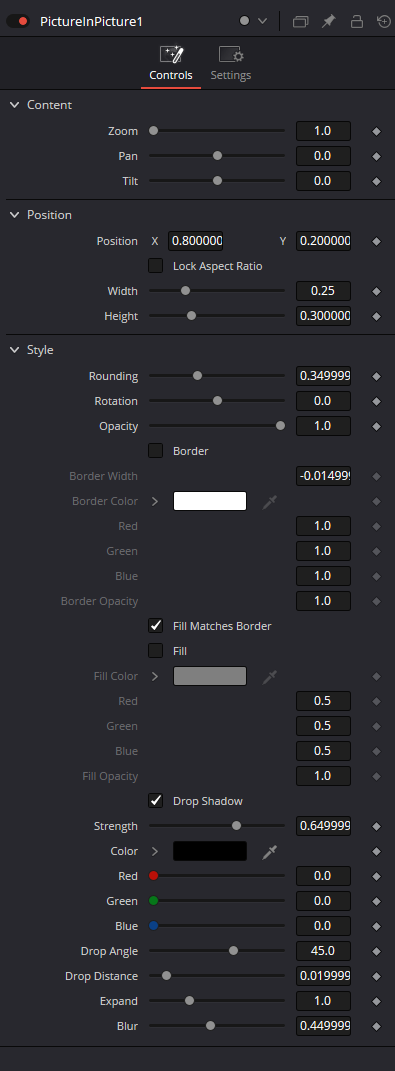The image size is (395, 1071).
Task: Open the black drop shadow color swatch
Action: point(210,851)
